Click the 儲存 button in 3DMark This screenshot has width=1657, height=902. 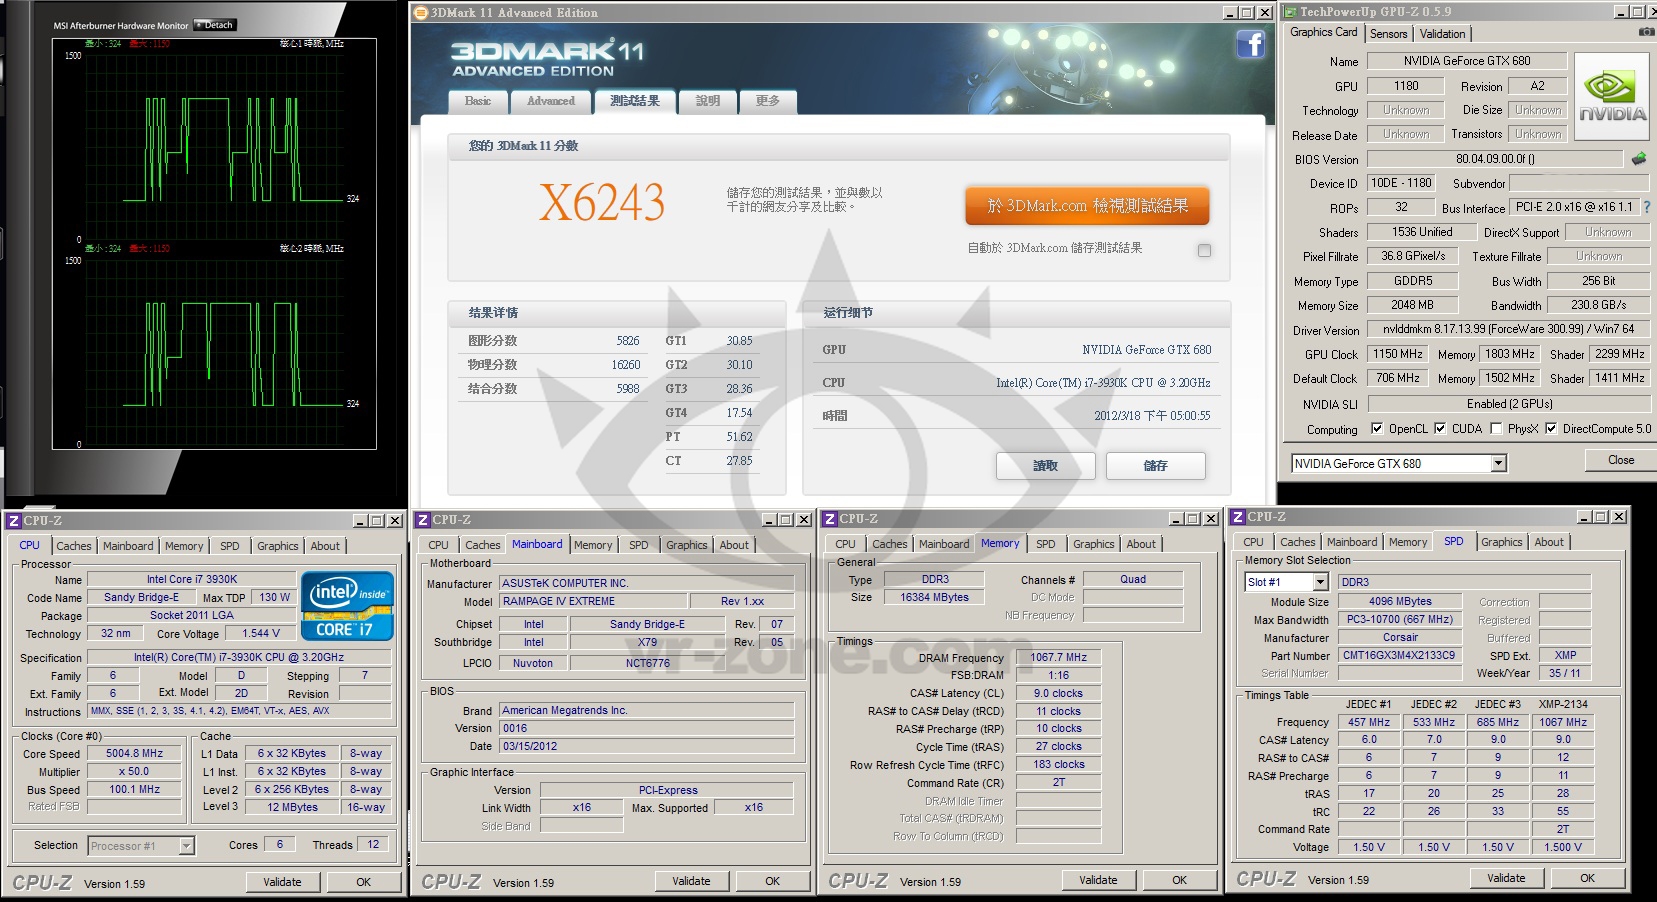tap(1155, 466)
